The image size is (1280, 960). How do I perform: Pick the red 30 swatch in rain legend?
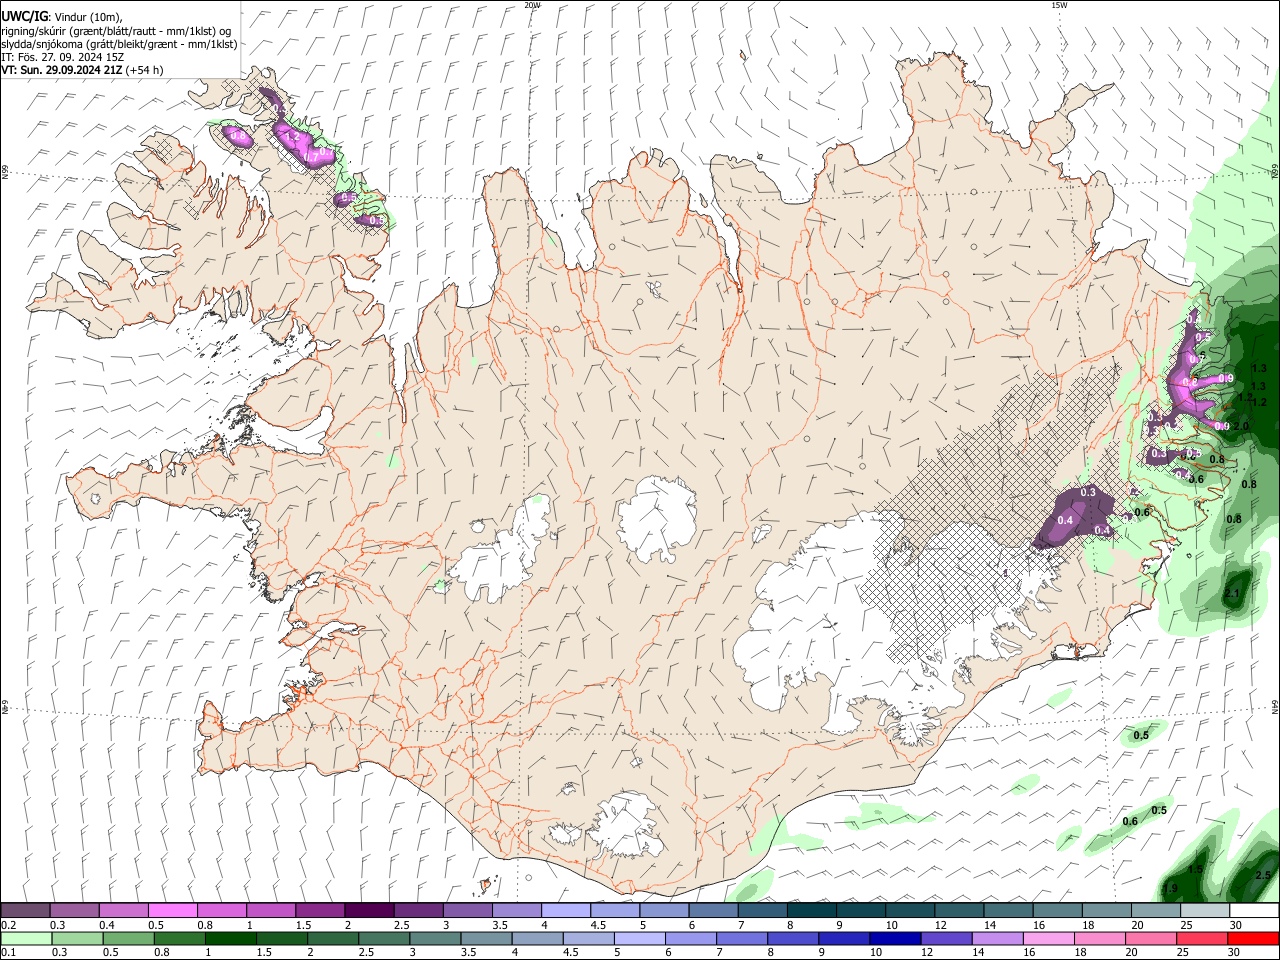(1252, 938)
